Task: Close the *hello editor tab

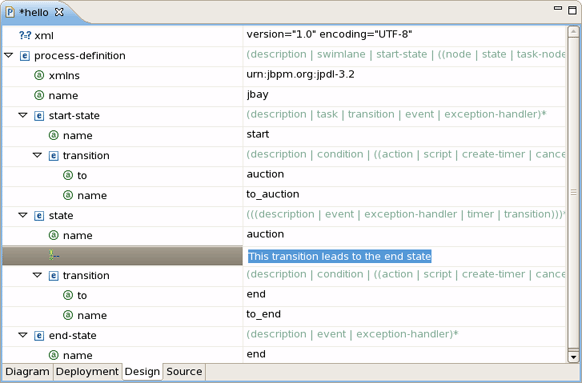Action: 59,12
